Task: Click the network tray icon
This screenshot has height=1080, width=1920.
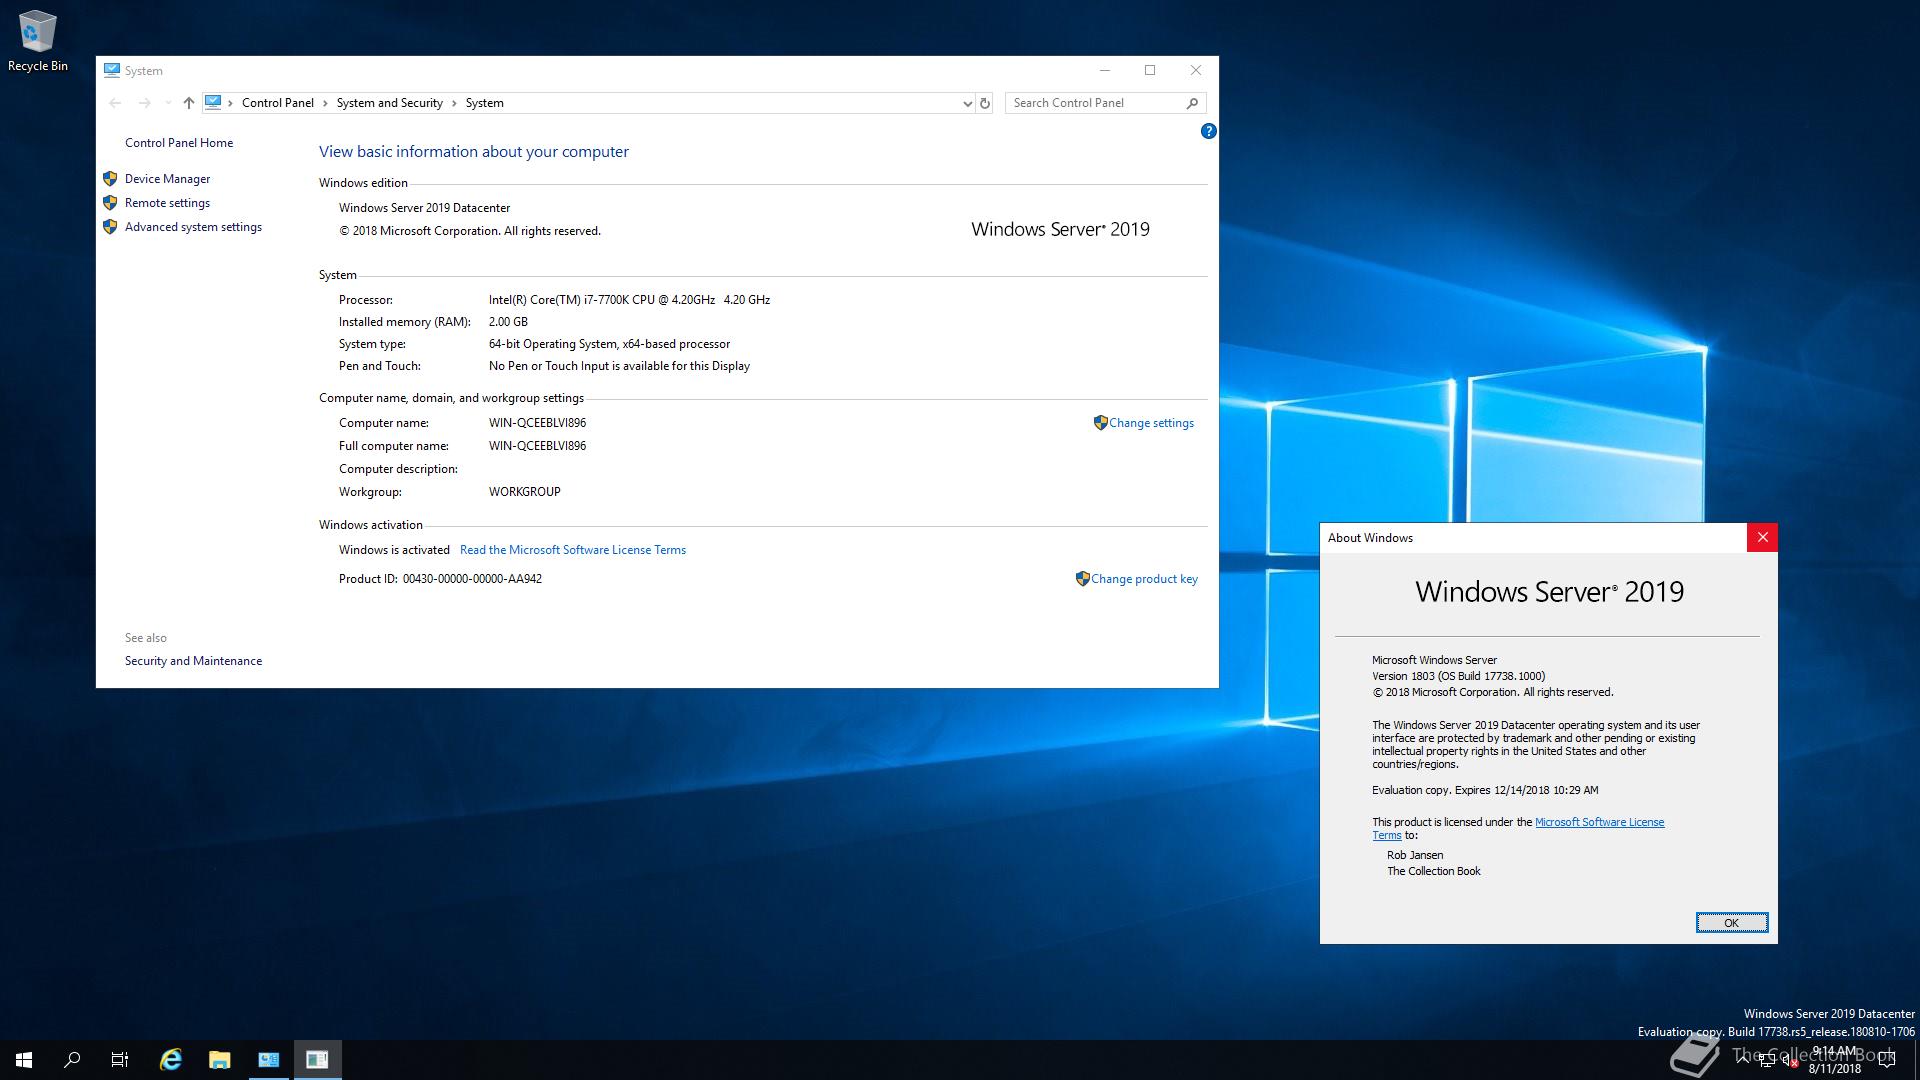Action: click(1768, 1061)
